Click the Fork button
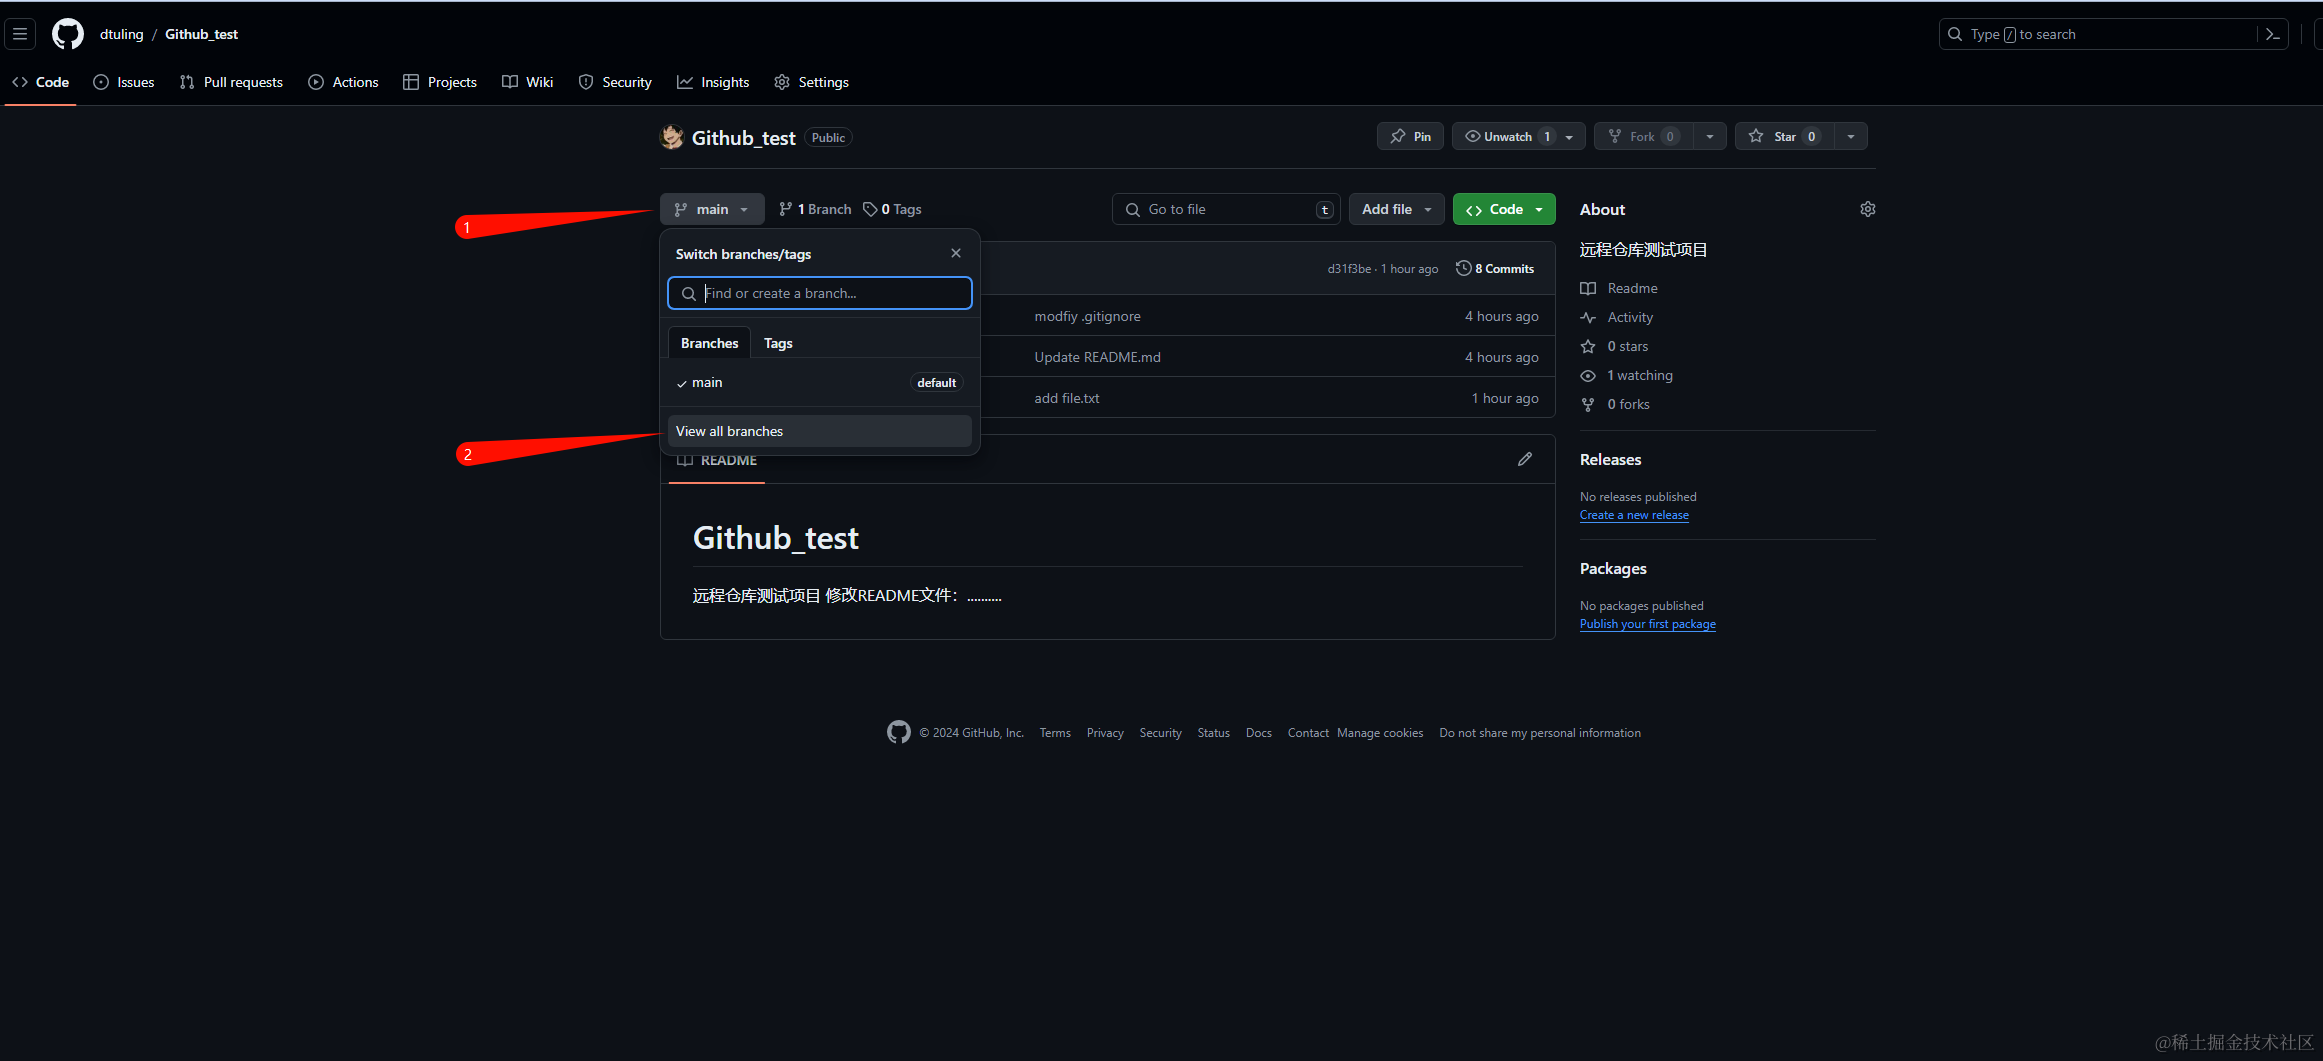Screen dimensions: 2323x1061 [x=1643, y=137]
